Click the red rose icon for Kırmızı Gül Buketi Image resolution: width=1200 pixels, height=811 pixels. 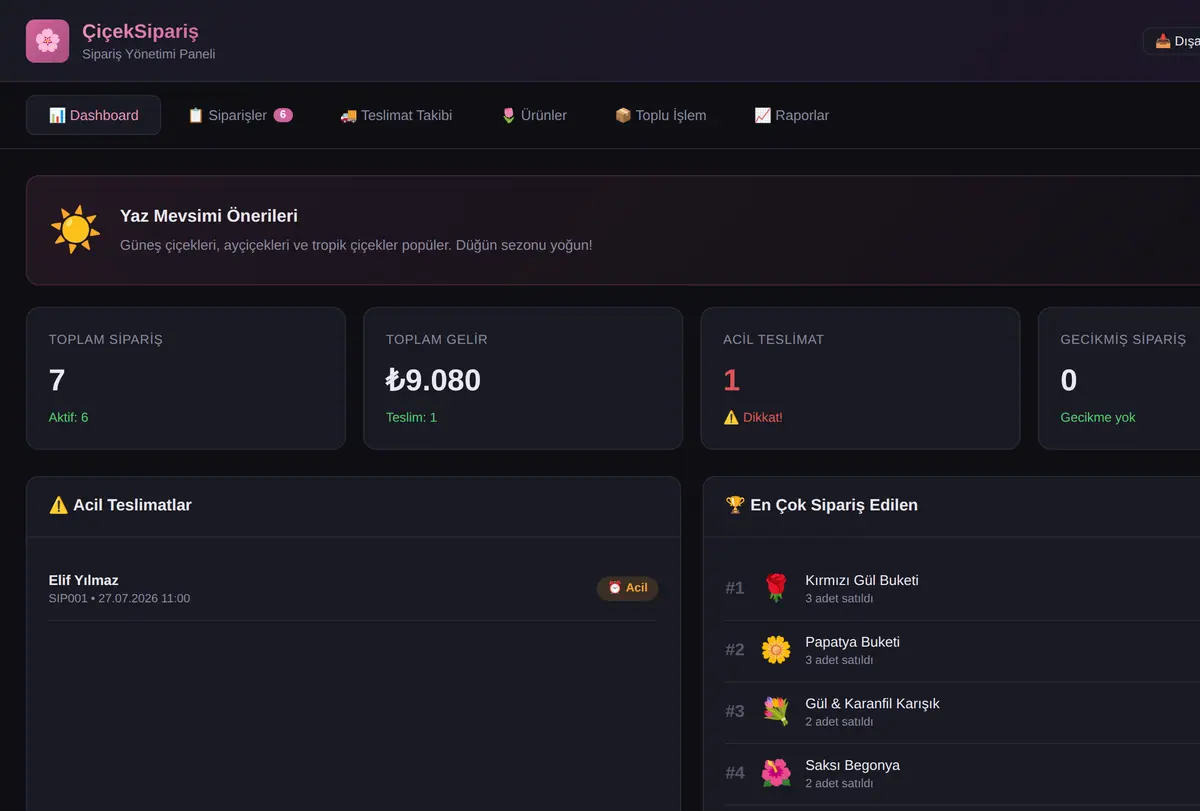(x=776, y=588)
